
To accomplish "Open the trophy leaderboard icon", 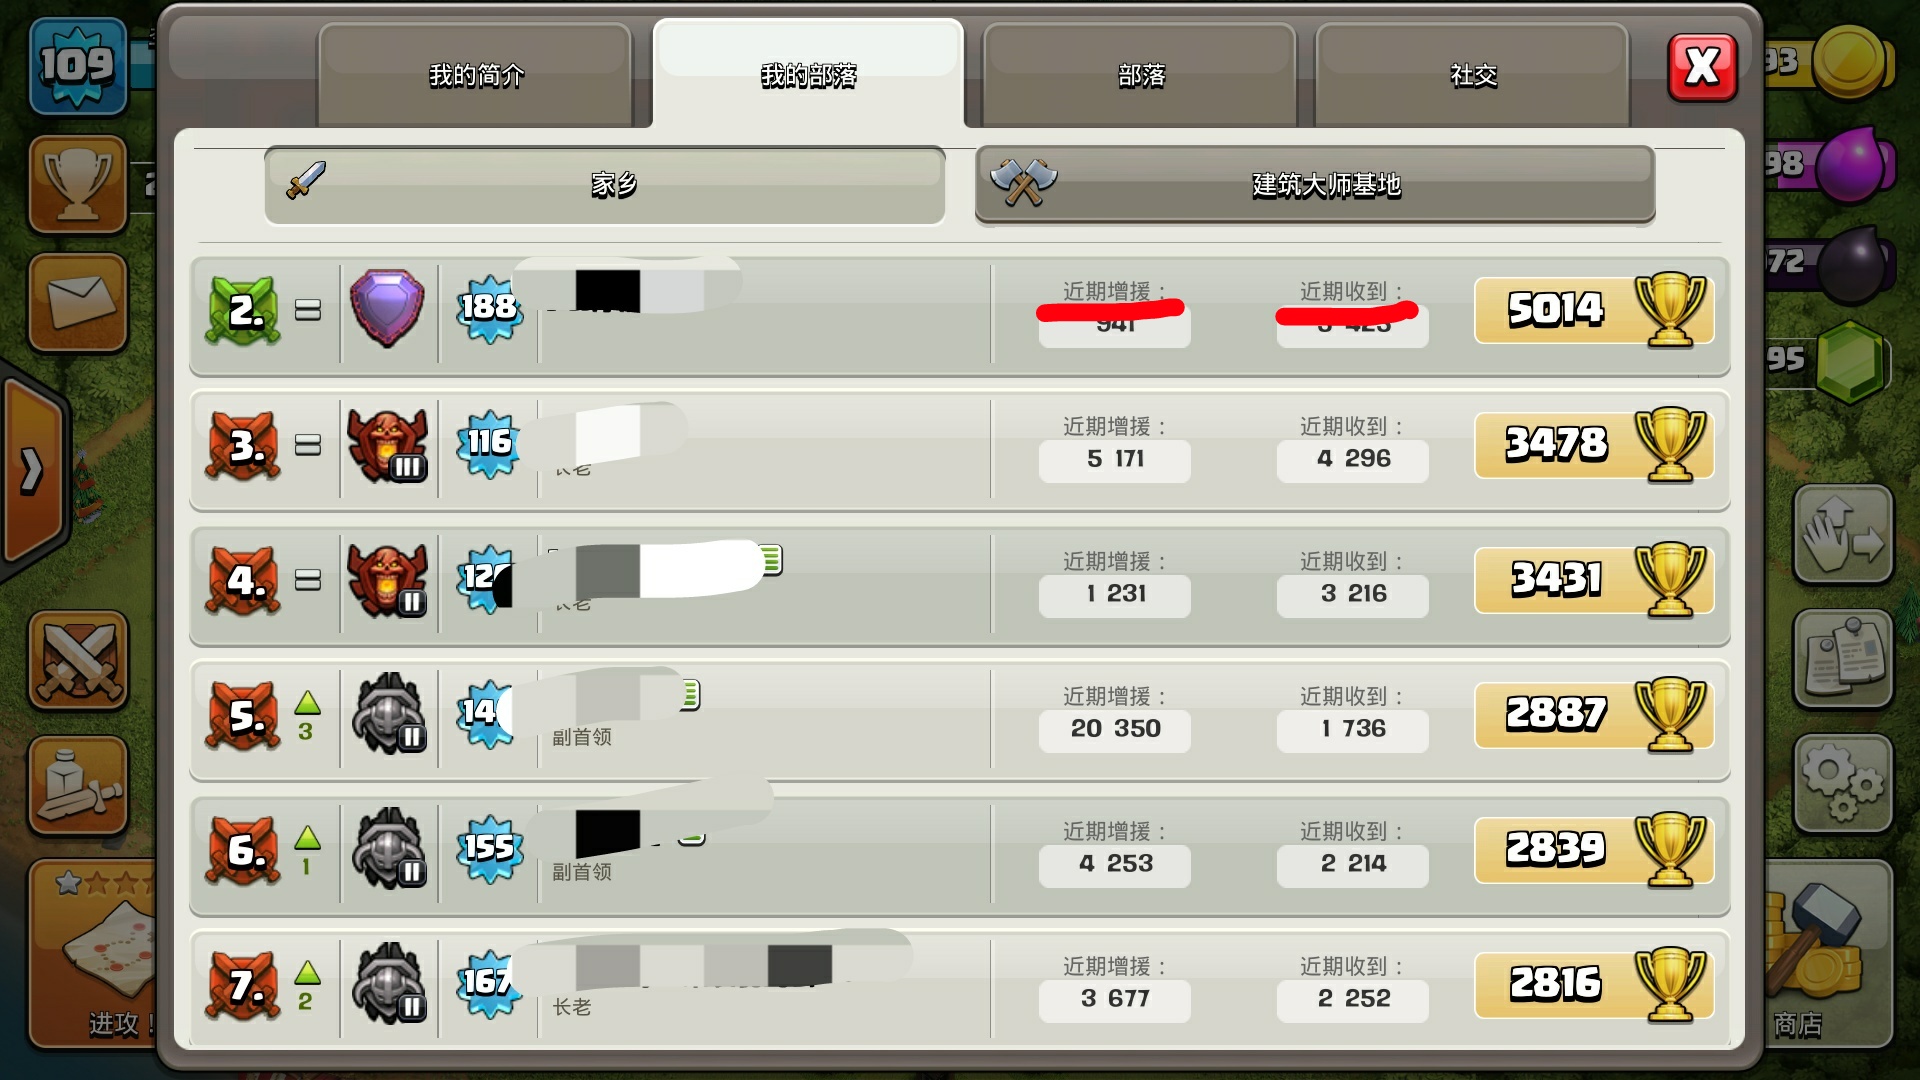I will 78,184.
